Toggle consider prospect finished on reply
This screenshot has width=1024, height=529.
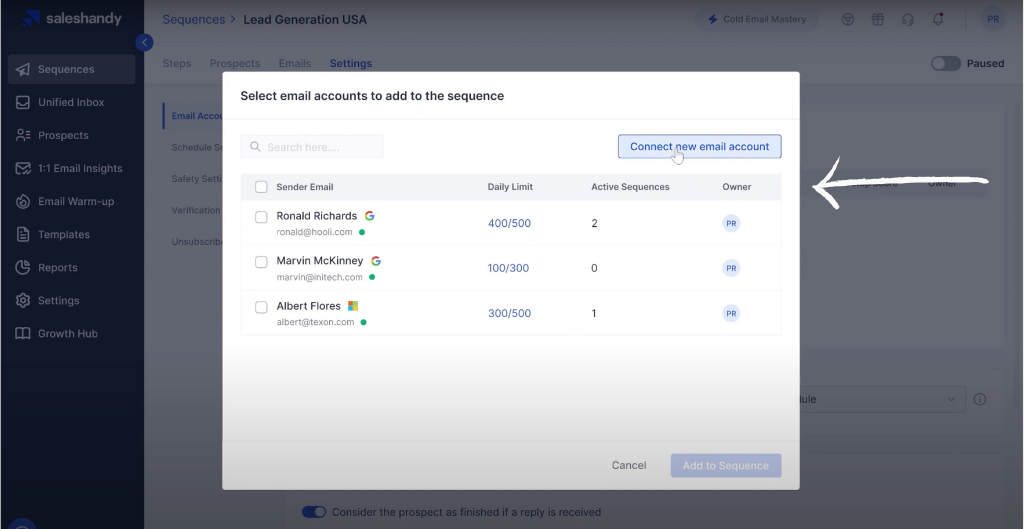pos(313,512)
